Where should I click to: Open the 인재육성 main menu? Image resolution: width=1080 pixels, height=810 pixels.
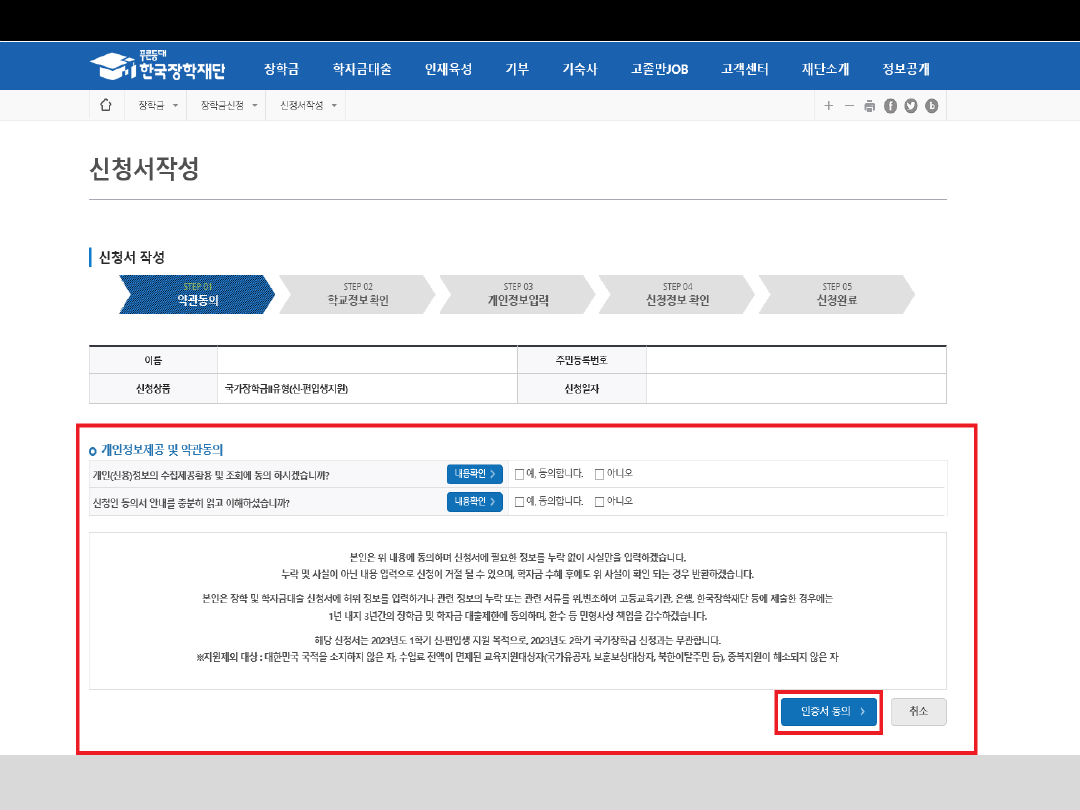coord(448,69)
